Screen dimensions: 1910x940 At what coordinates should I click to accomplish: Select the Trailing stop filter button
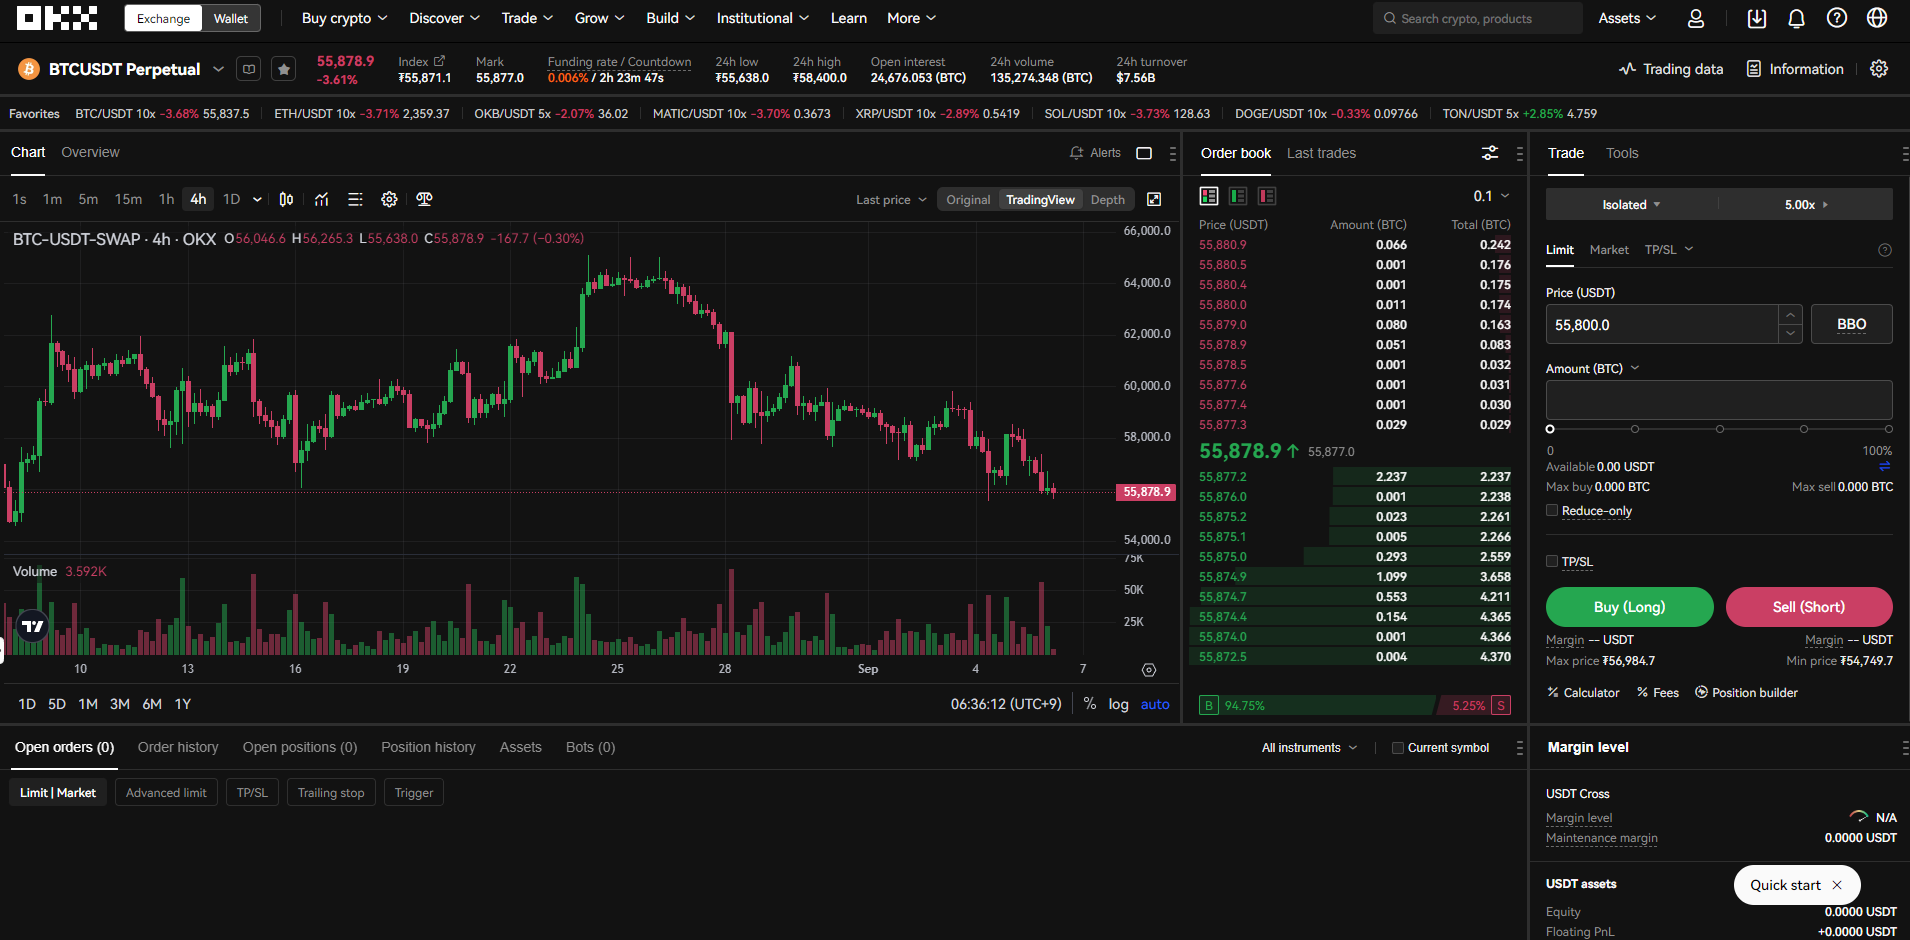pyautogui.click(x=331, y=792)
